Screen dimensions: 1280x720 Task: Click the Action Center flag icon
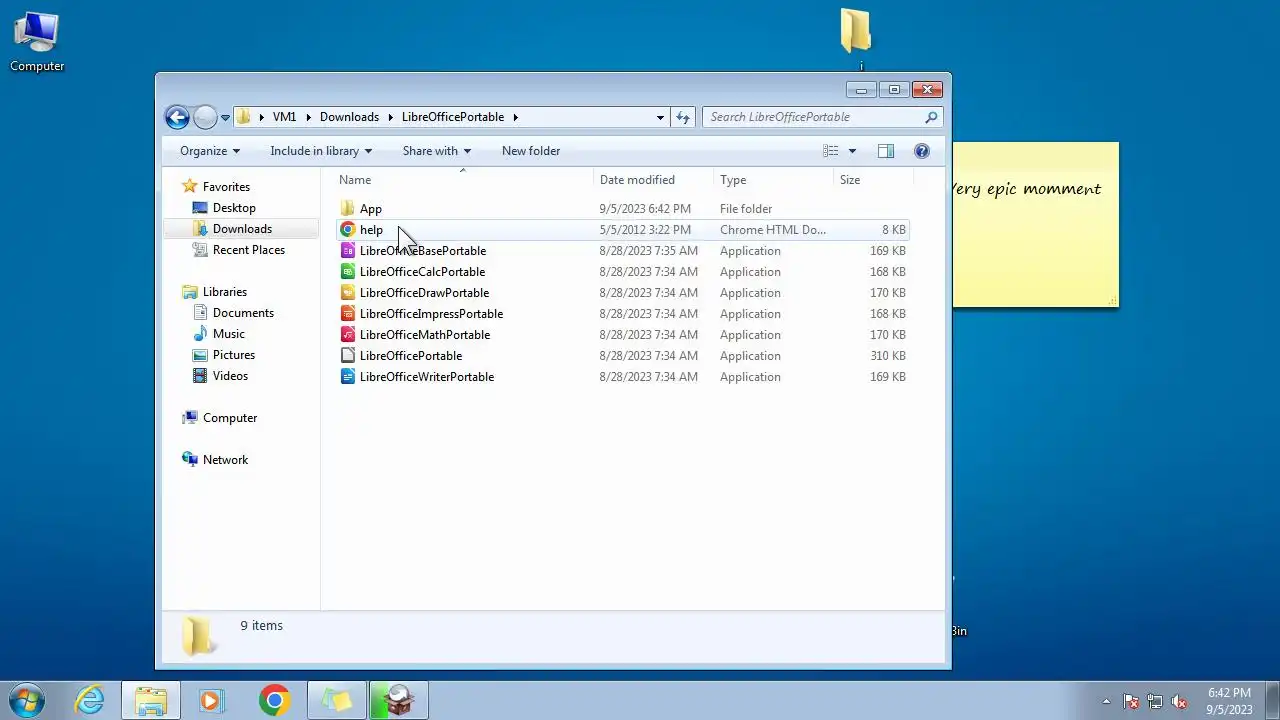(x=1131, y=701)
